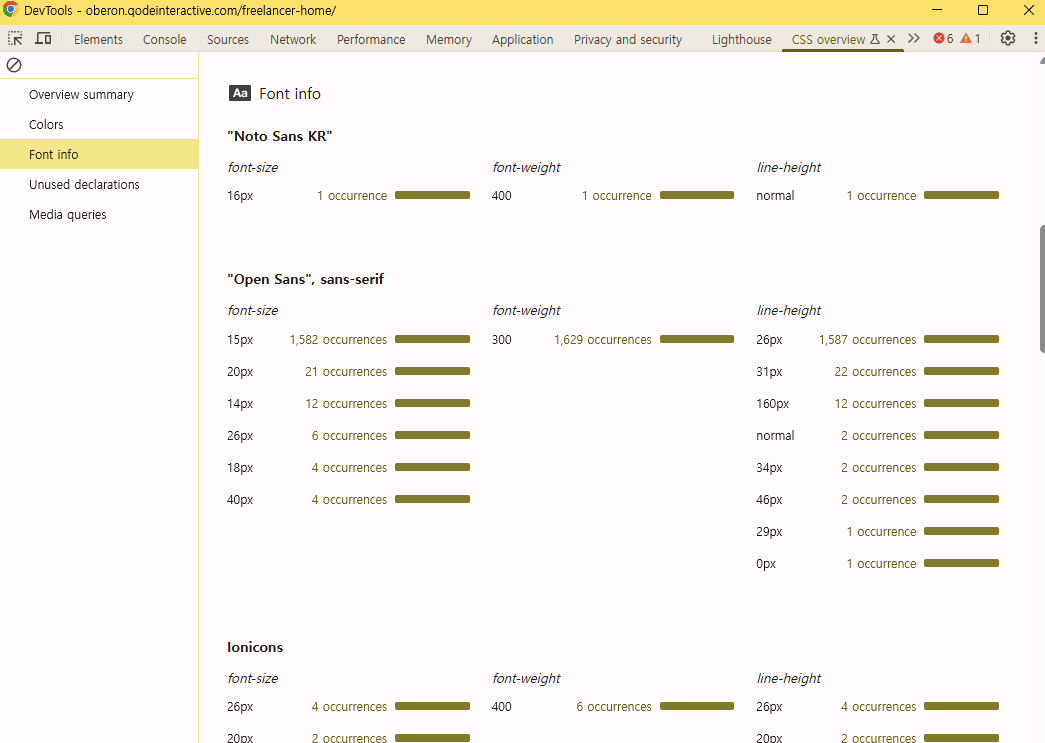
Task: Click the red errors count badge
Action: coord(943,39)
